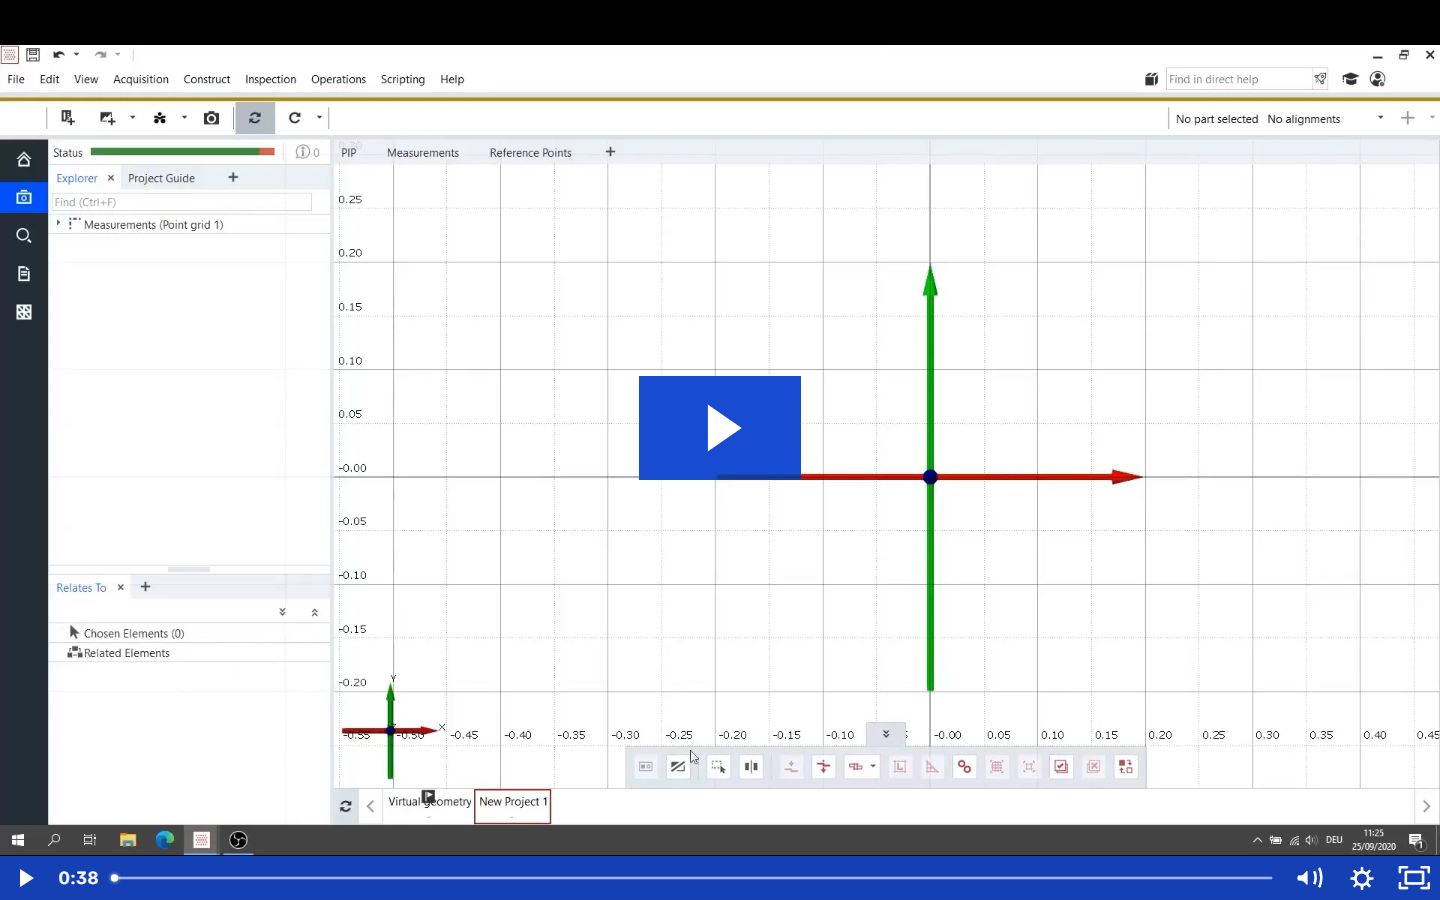Click the OBS Studio taskbar icon
Viewport: 1440px width, 900px height.
[x=238, y=840]
